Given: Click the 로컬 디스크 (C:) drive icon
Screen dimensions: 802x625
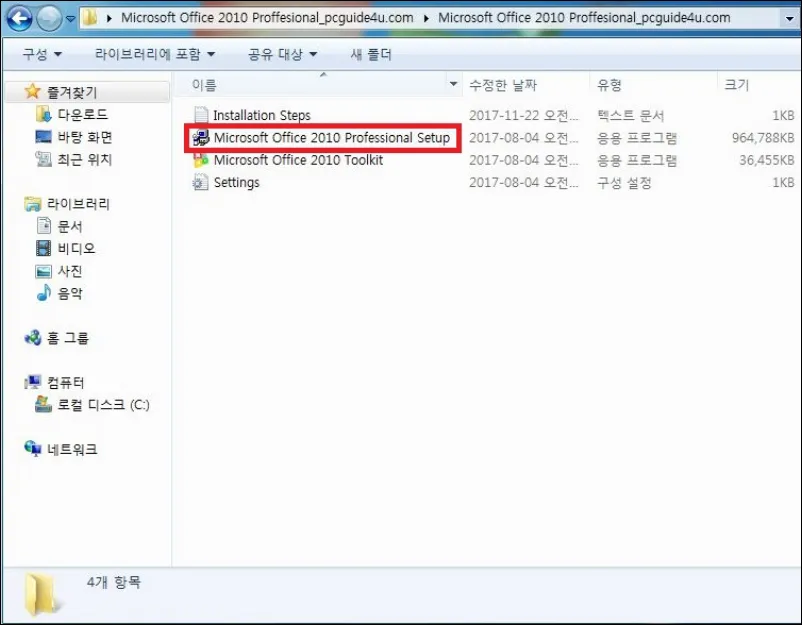Looking at the screenshot, I should [x=43, y=404].
